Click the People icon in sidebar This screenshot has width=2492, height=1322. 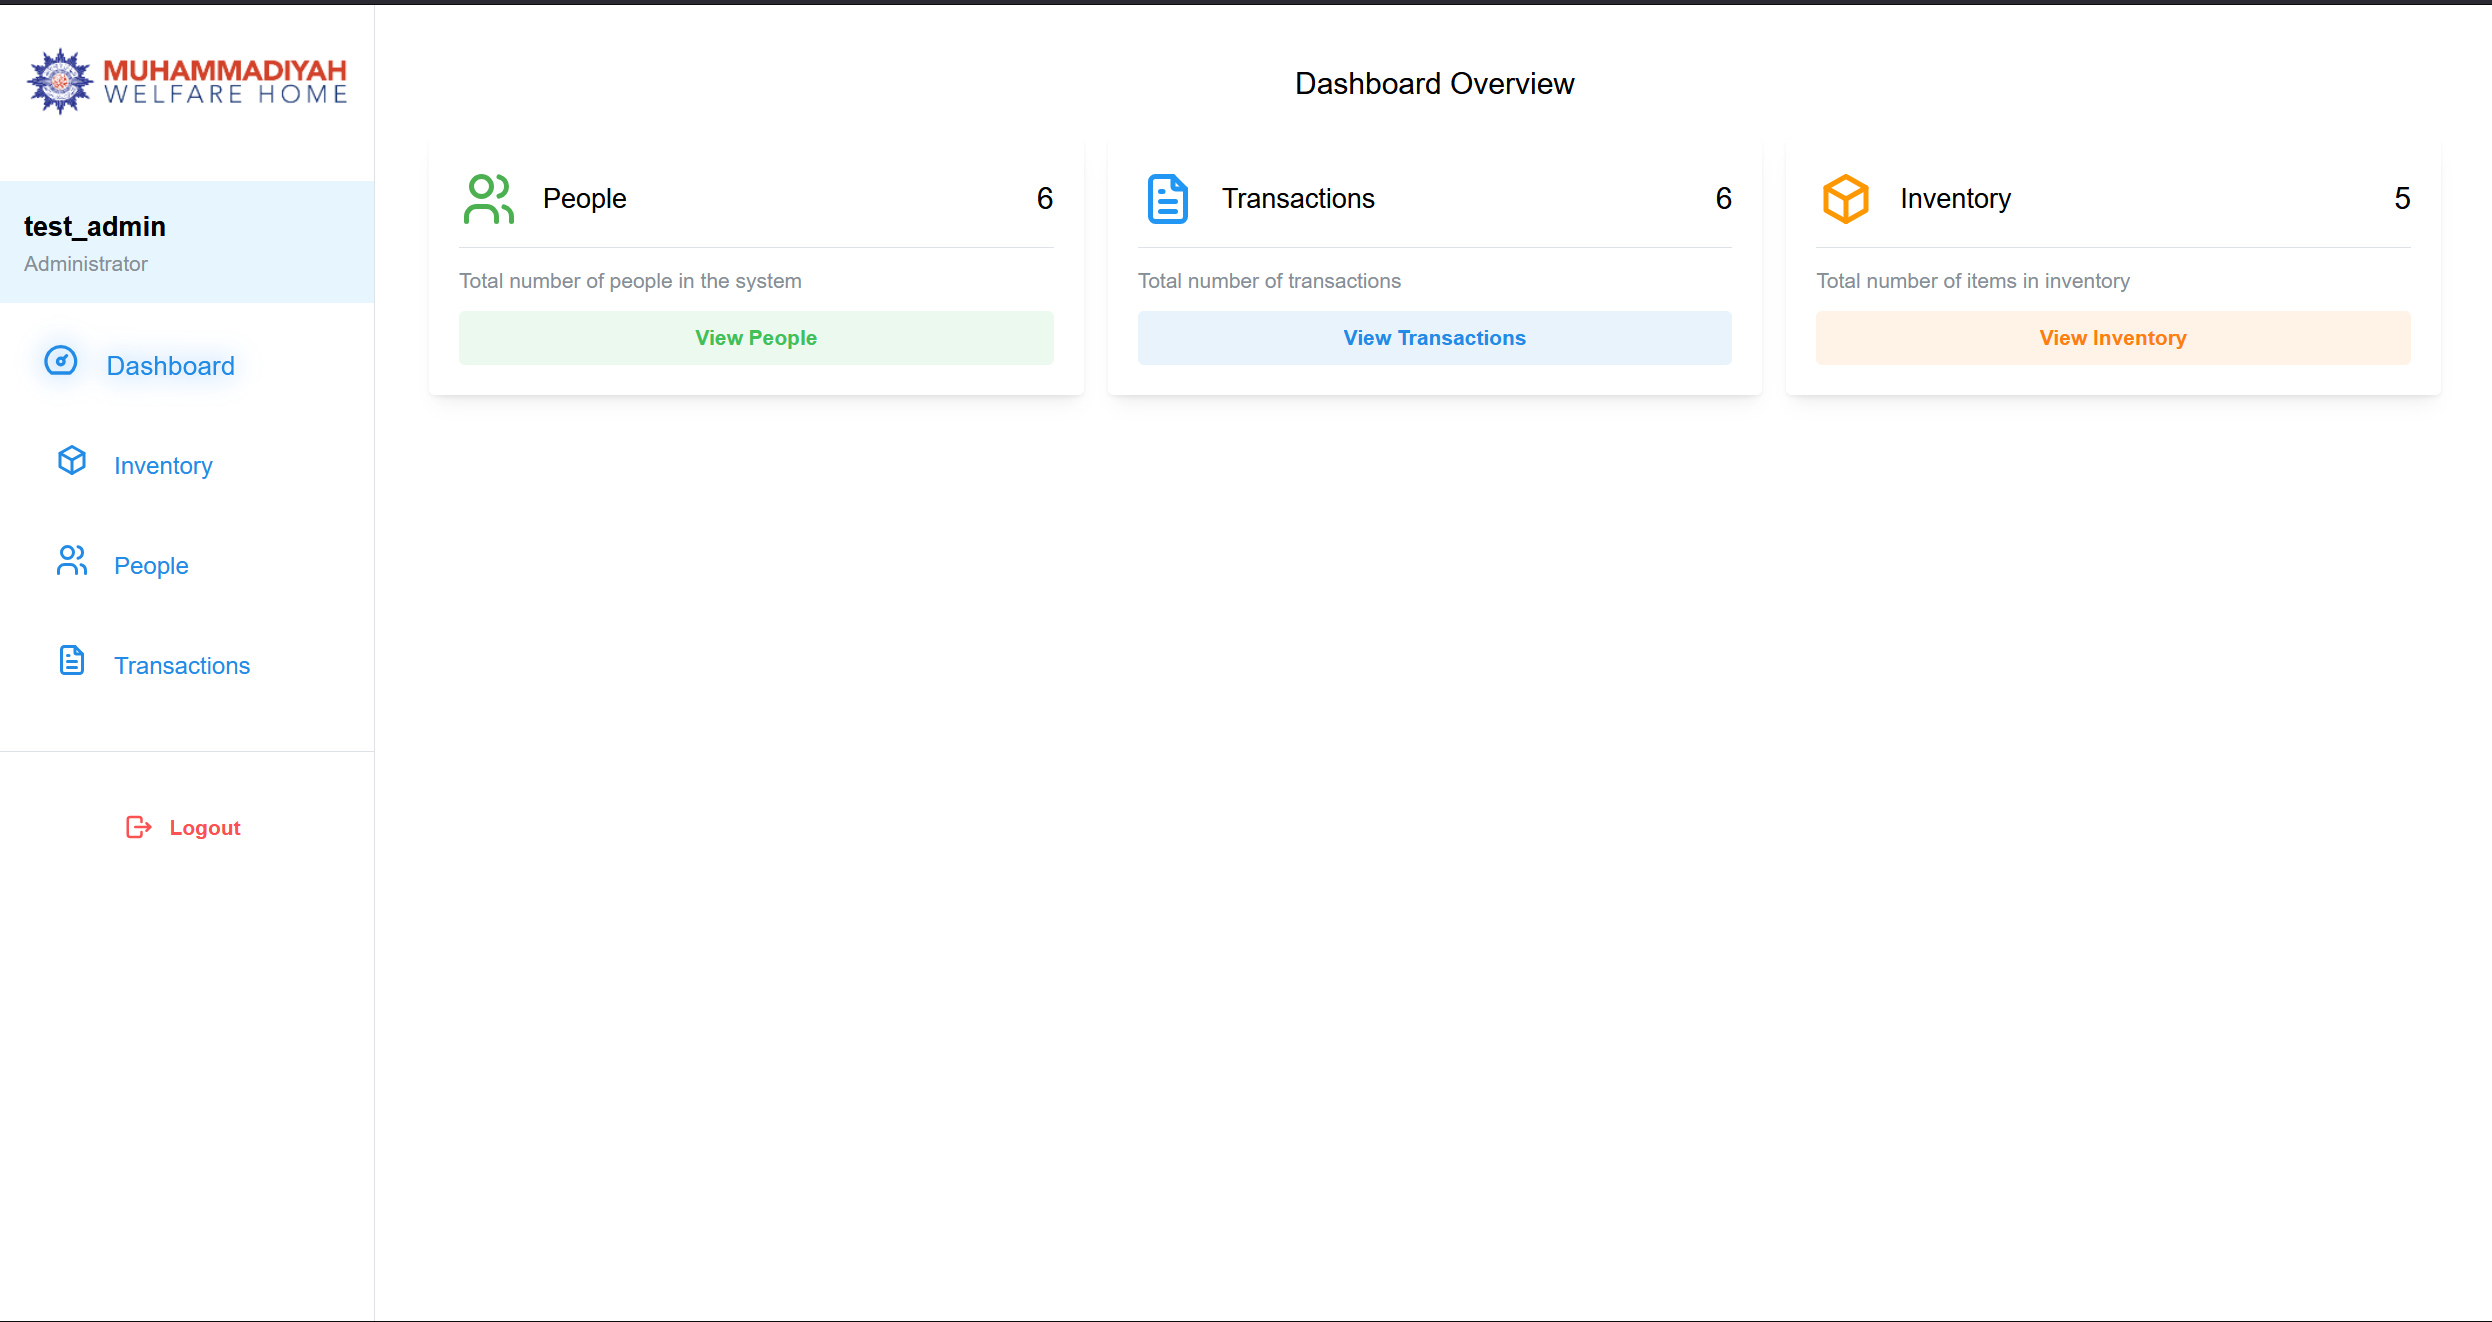(x=72, y=561)
